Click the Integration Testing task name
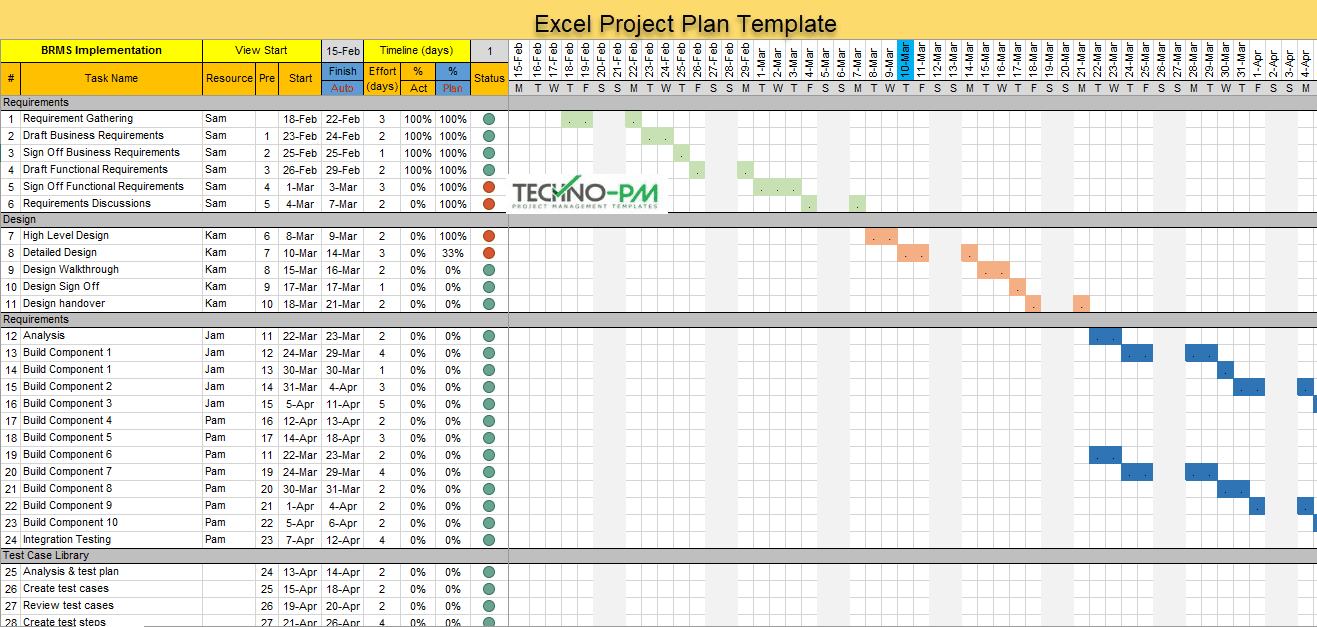The image size is (1317, 627). [x=67, y=540]
